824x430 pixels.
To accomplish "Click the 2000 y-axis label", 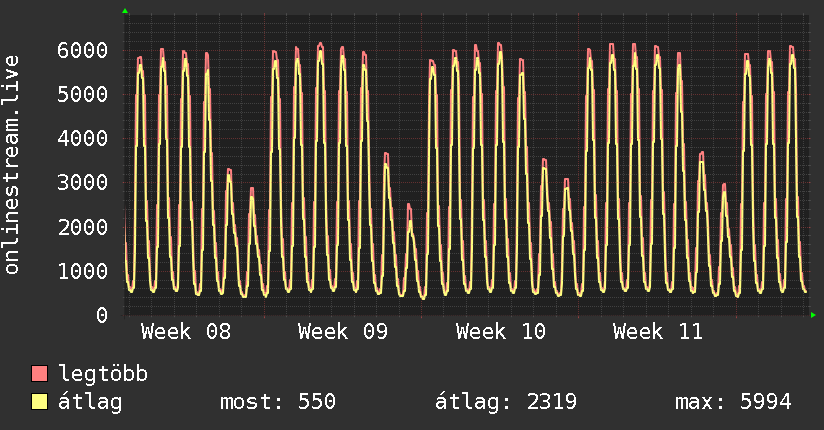I will tap(83, 227).
